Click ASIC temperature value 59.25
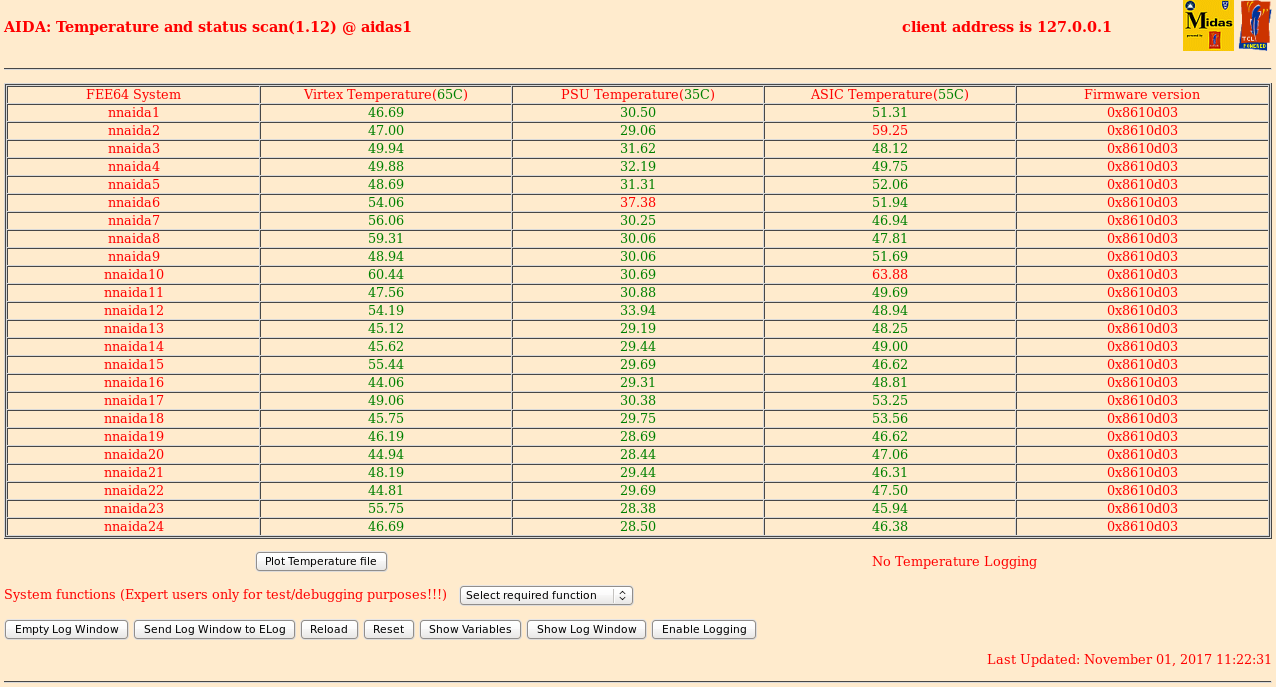Image resolution: width=1276 pixels, height=687 pixels. (890, 131)
